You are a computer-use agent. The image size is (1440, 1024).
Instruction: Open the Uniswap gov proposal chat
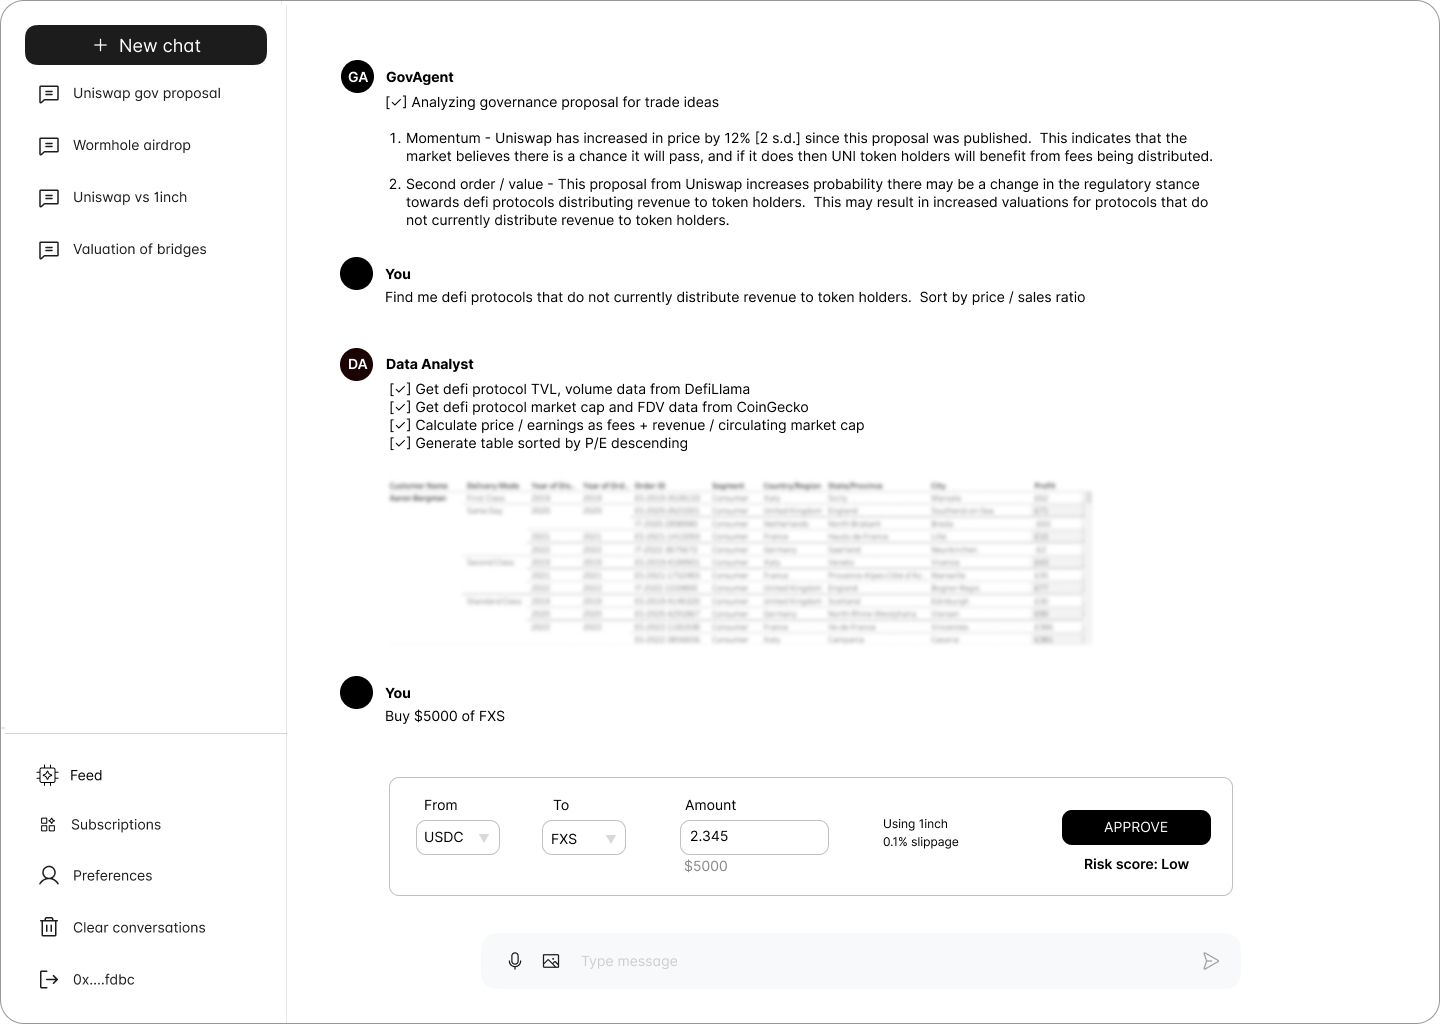tap(146, 93)
